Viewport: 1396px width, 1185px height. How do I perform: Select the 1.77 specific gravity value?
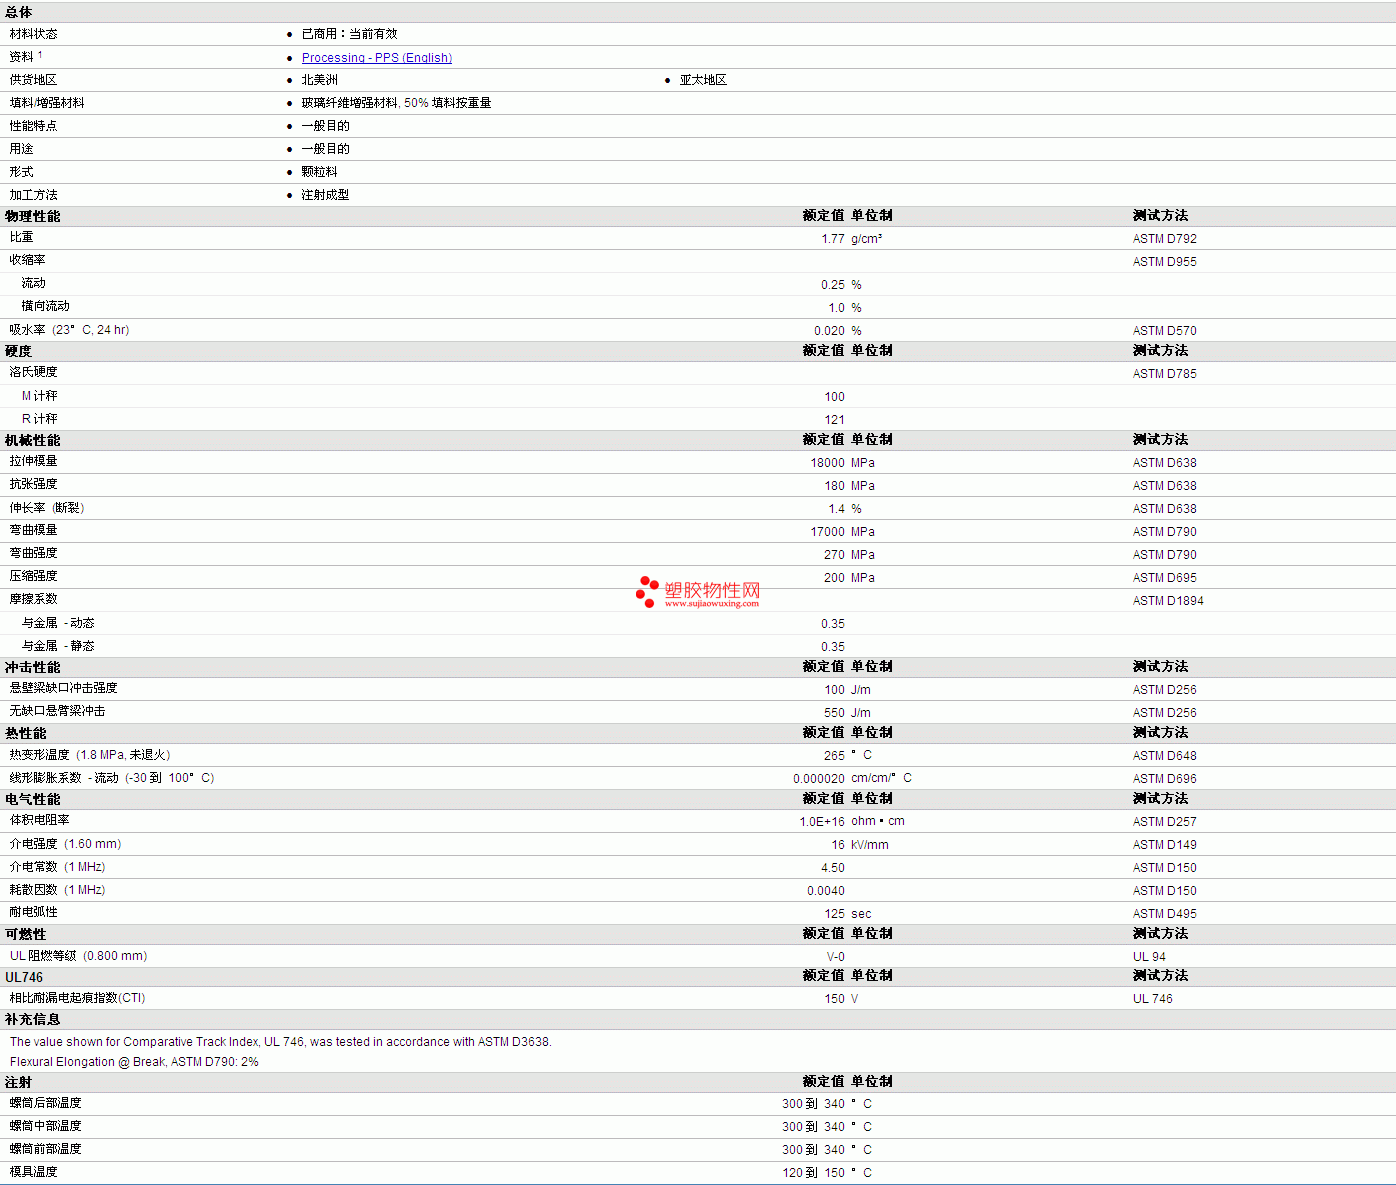coord(832,239)
